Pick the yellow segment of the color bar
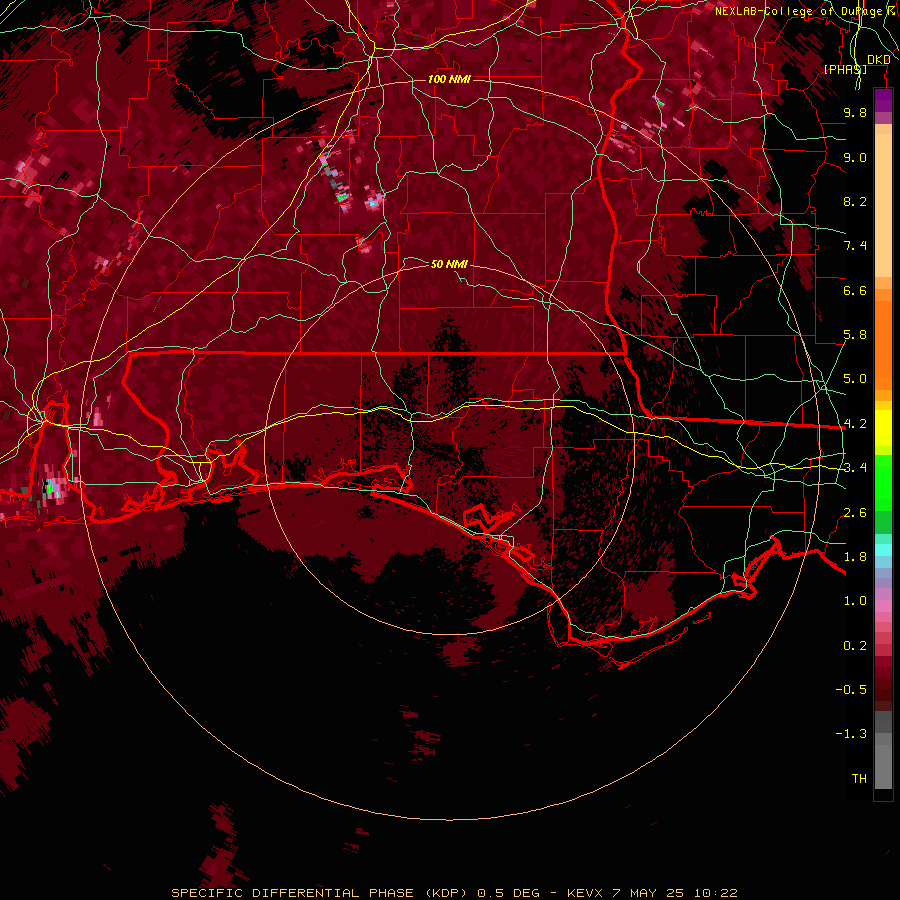The image size is (900, 900). click(x=883, y=428)
